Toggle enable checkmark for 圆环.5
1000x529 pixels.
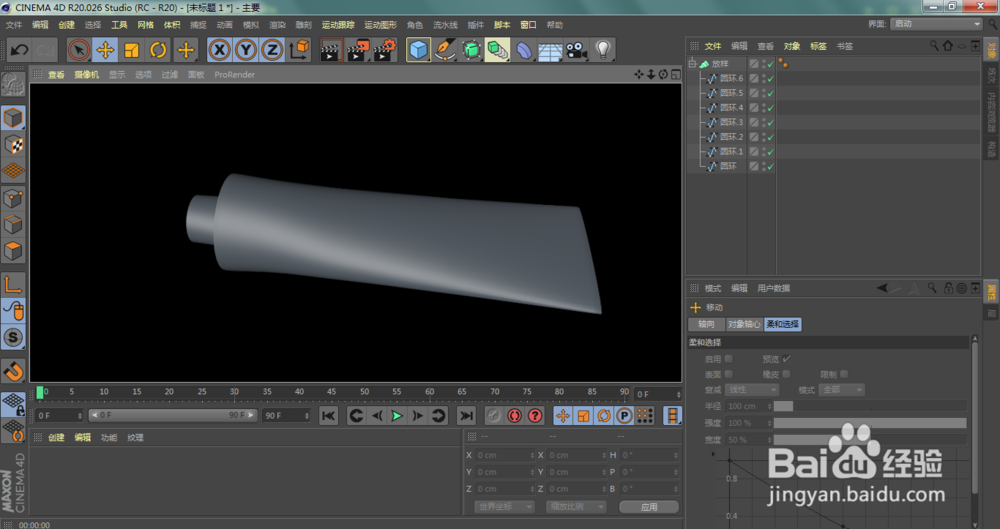(770, 93)
